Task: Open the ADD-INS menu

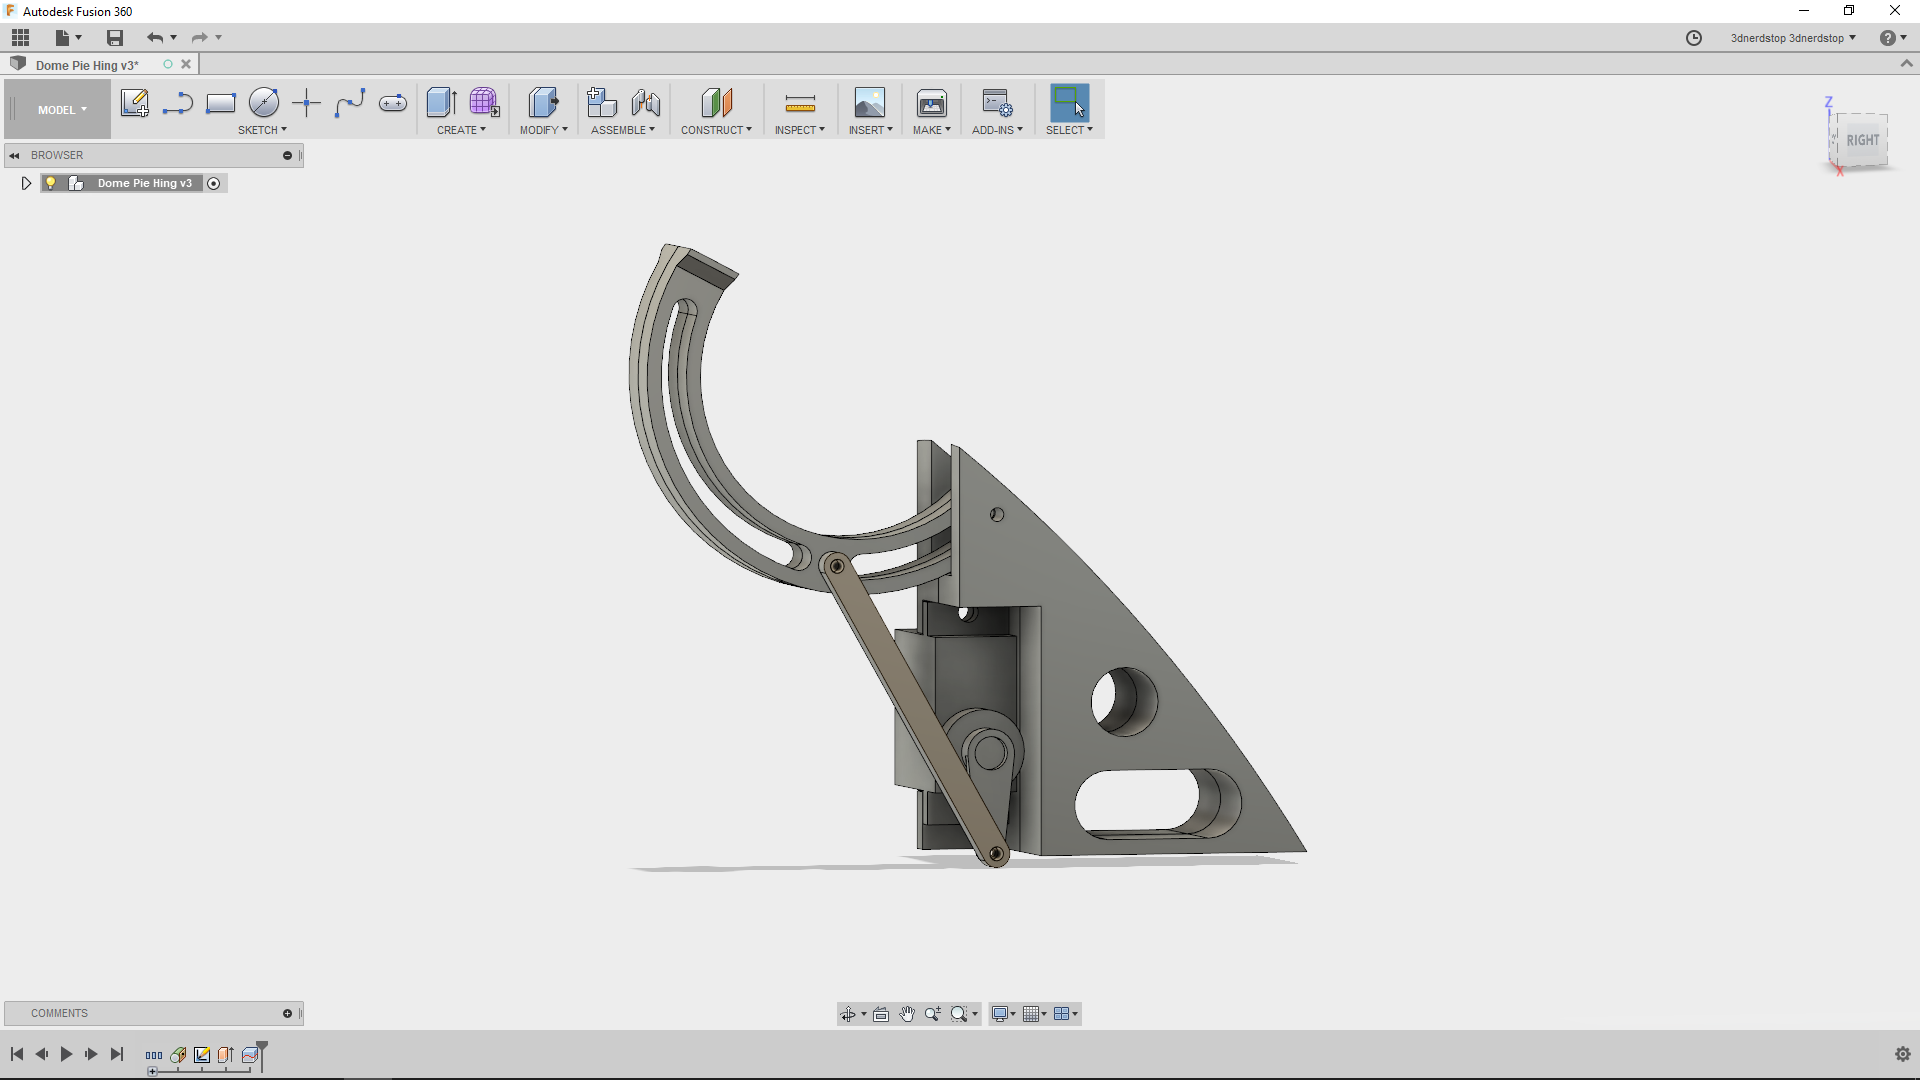Action: tap(997, 130)
